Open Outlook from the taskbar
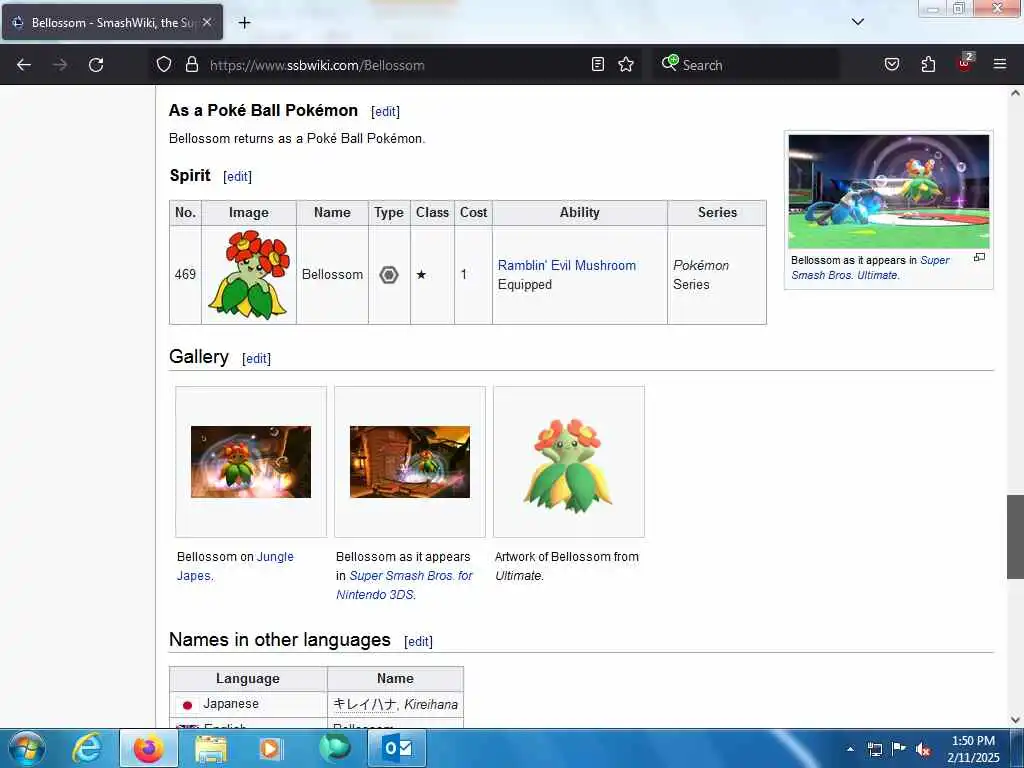The image size is (1024, 768). (397, 748)
